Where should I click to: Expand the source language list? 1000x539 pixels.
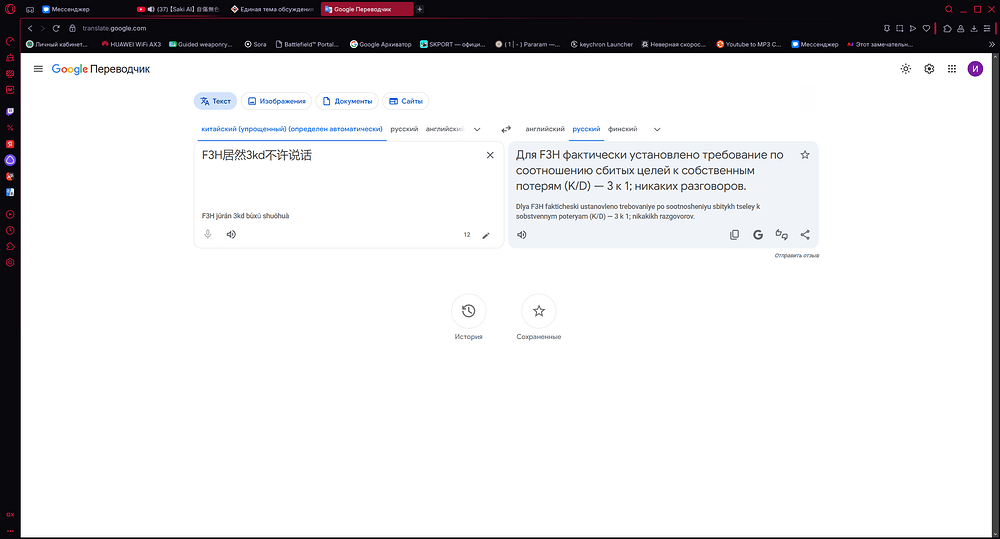[477, 129]
